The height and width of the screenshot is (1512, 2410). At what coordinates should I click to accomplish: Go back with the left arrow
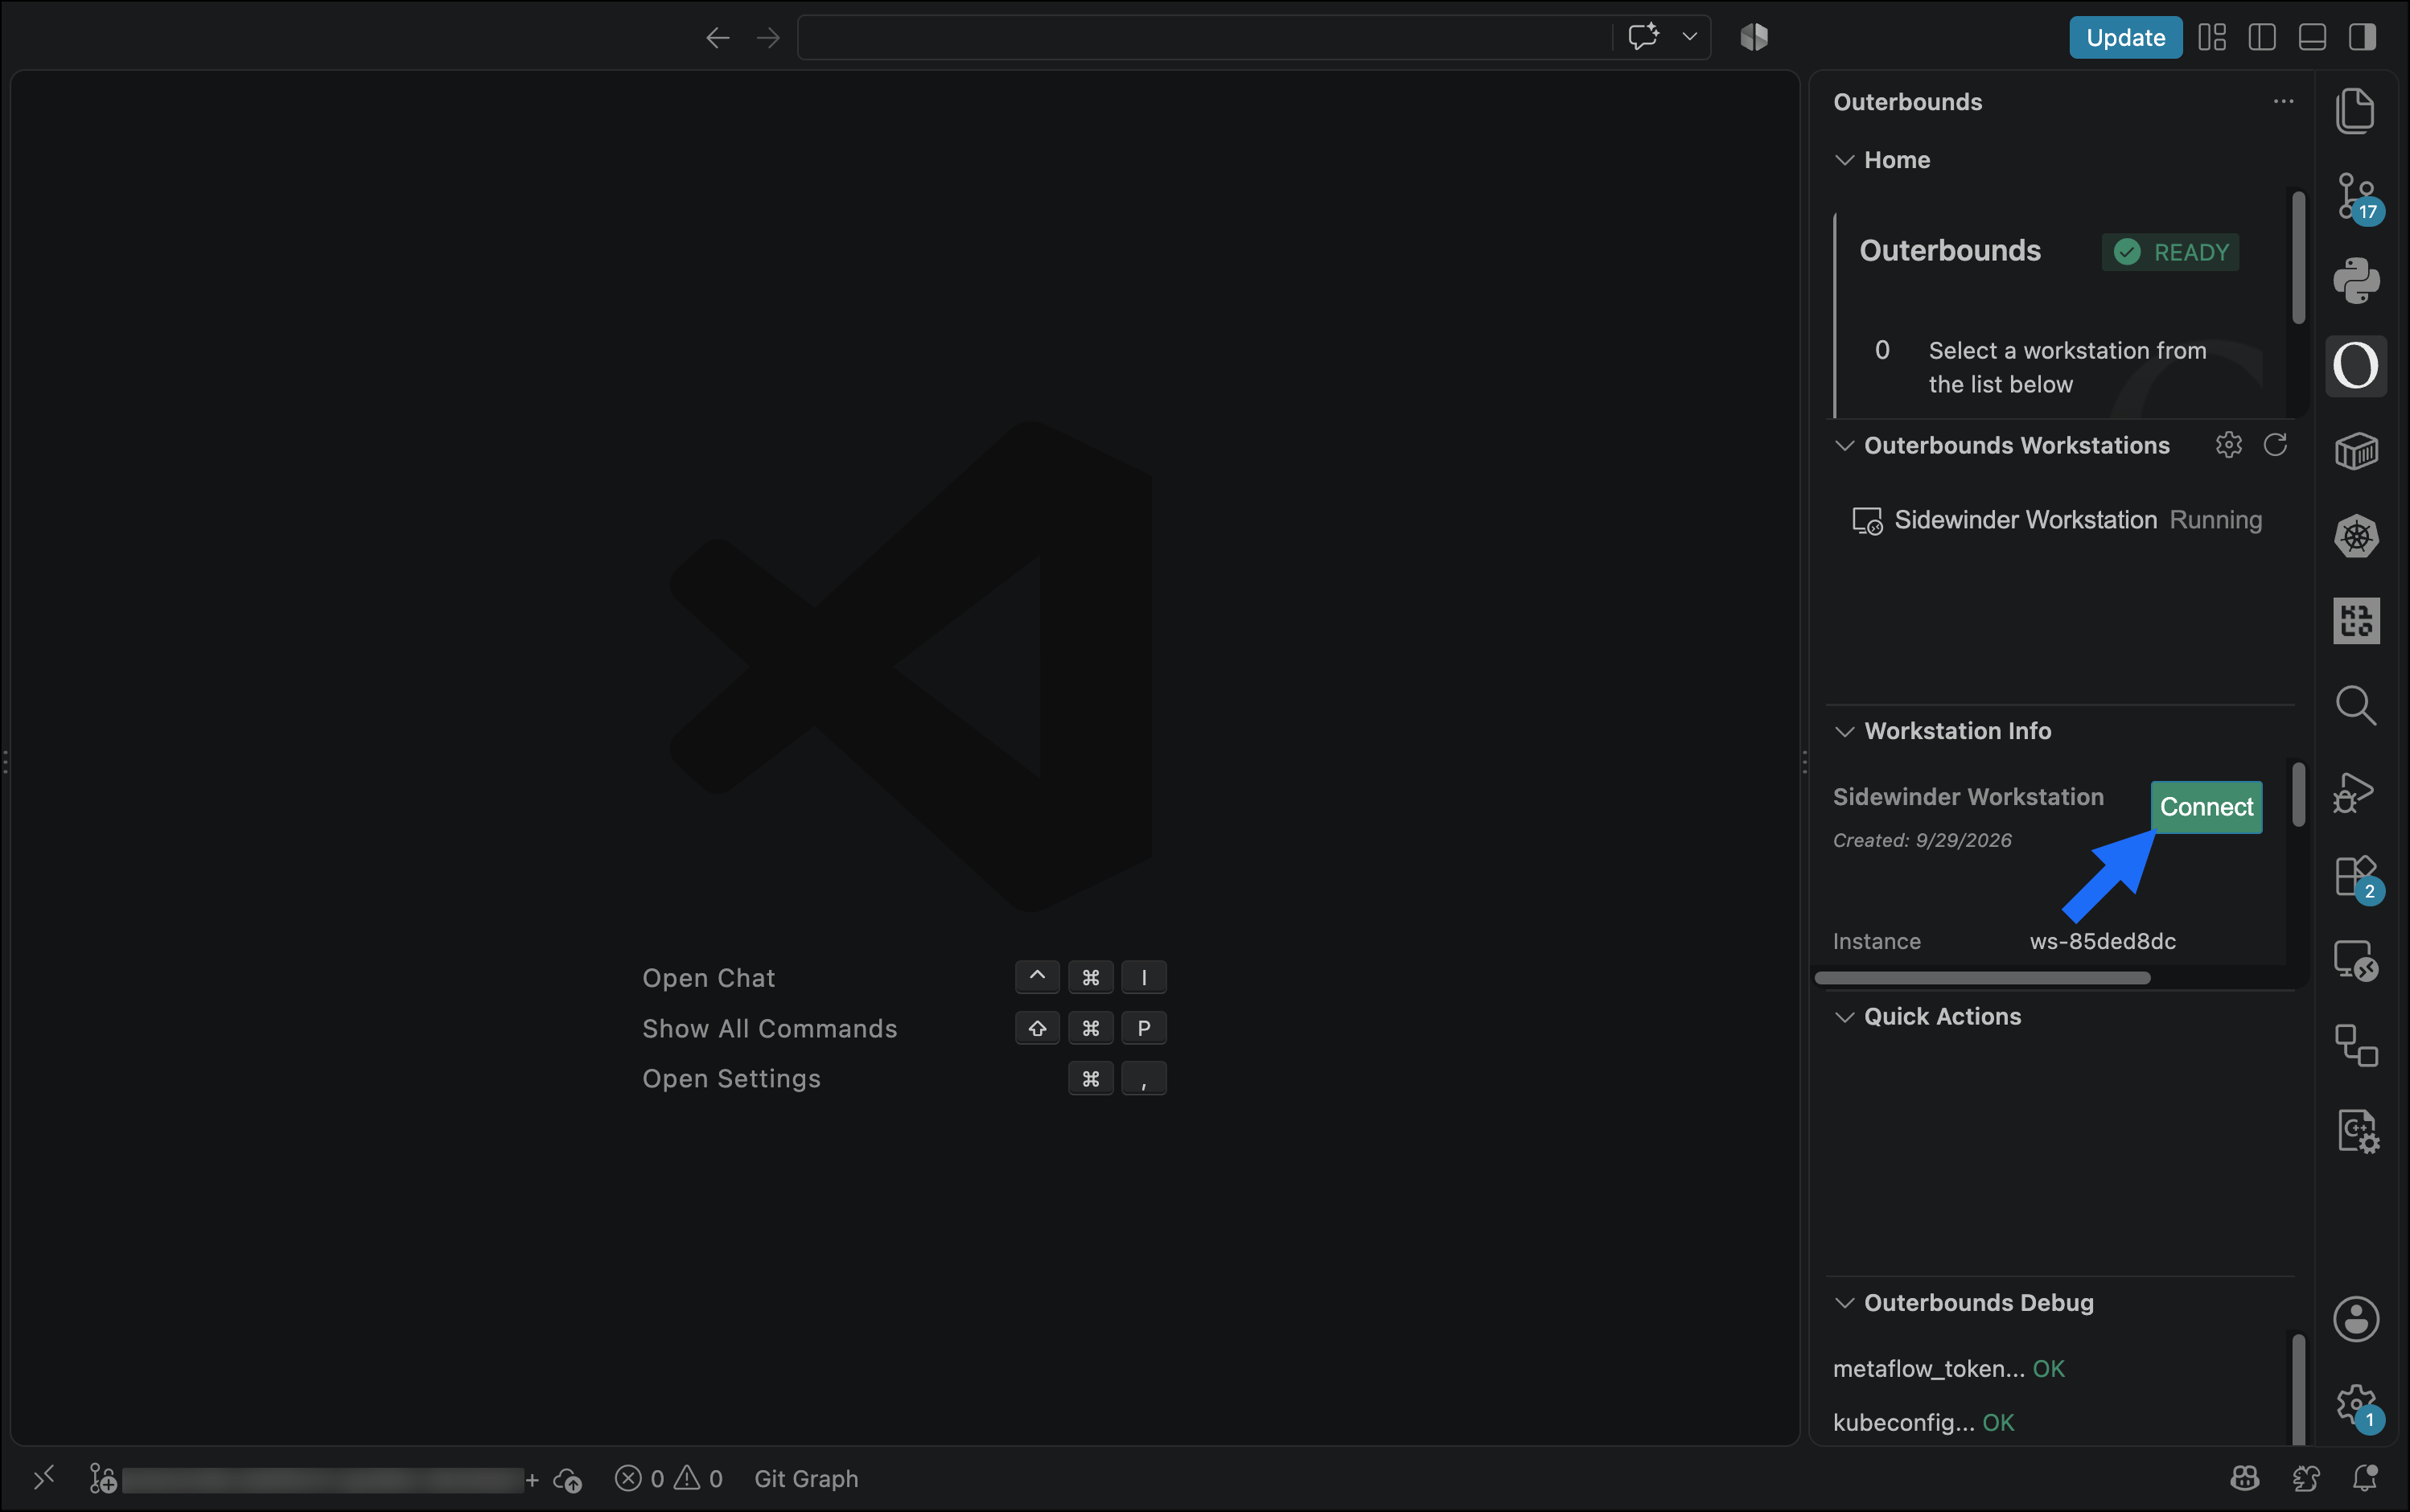click(717, 38)
